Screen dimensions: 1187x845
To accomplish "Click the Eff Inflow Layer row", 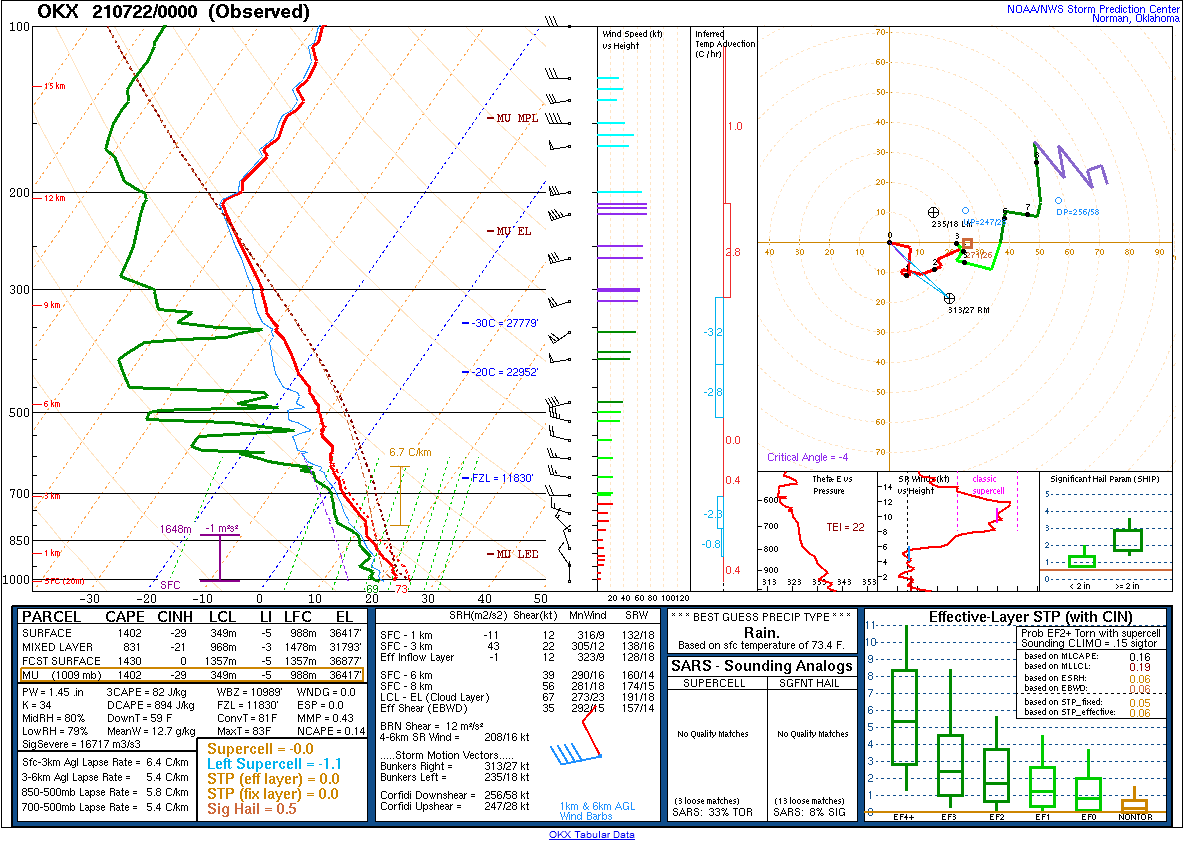I will (x=517, y=657).
